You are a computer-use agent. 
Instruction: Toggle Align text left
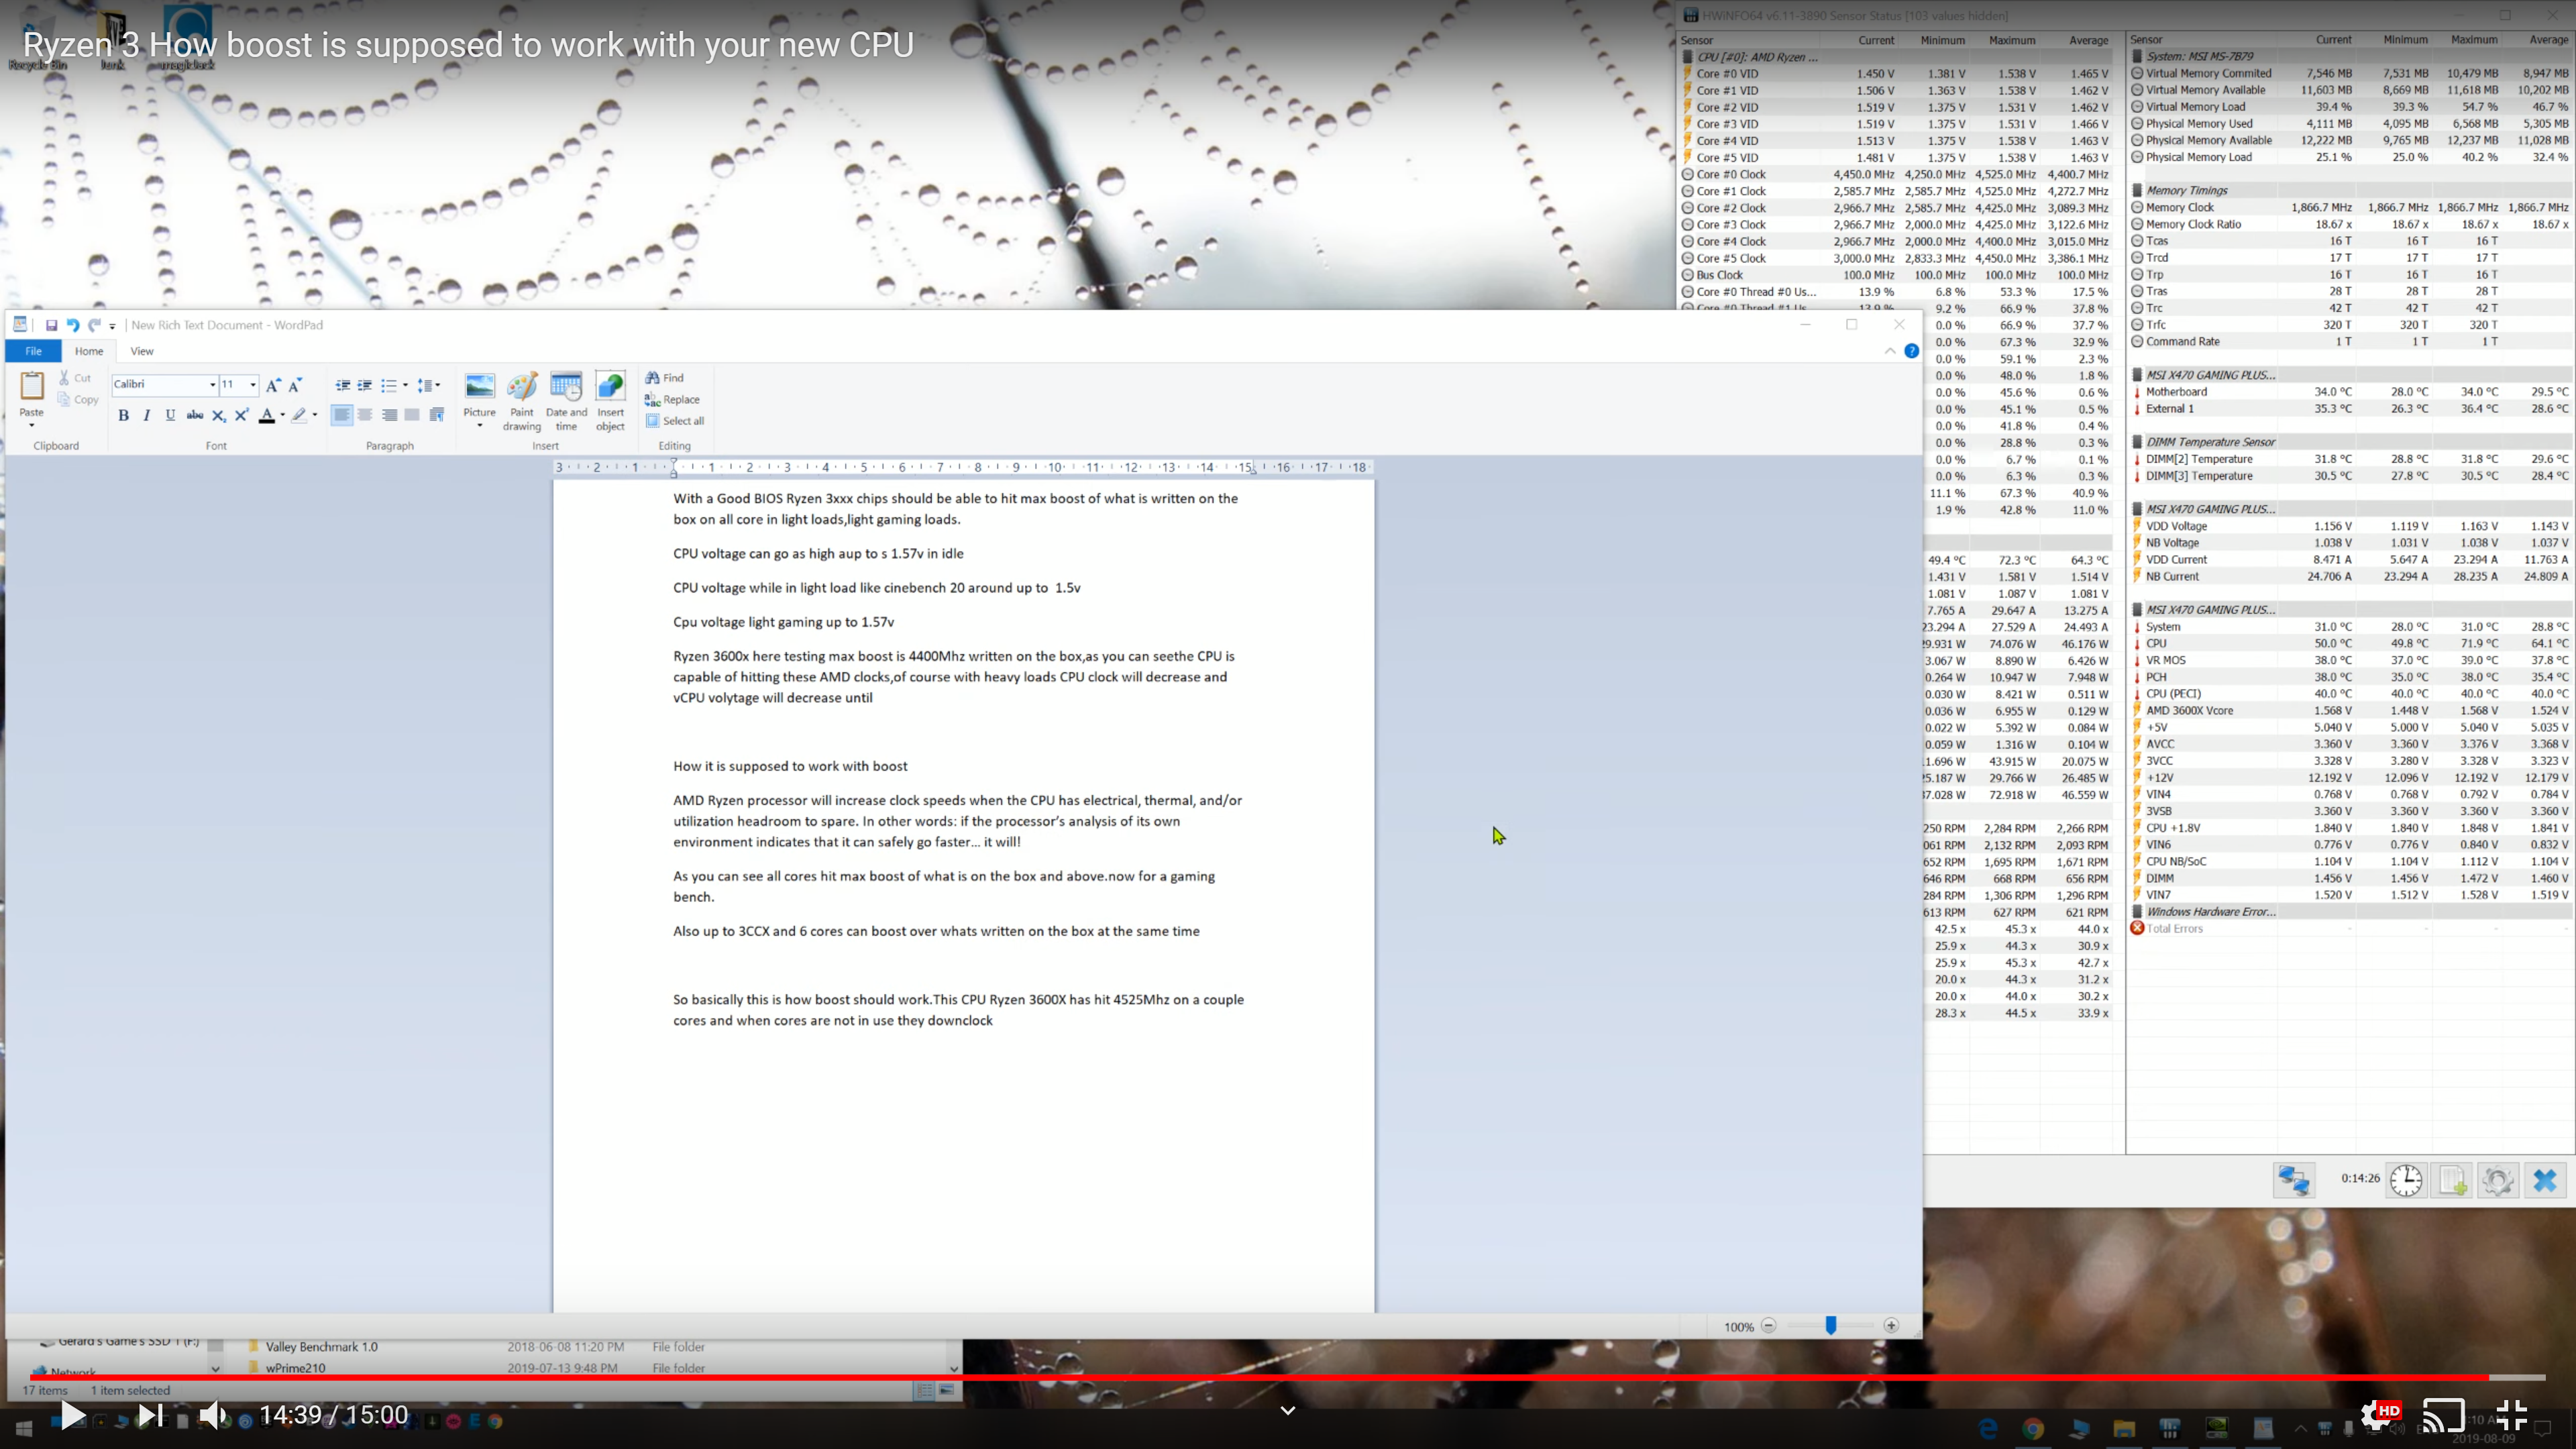[342, 415]
